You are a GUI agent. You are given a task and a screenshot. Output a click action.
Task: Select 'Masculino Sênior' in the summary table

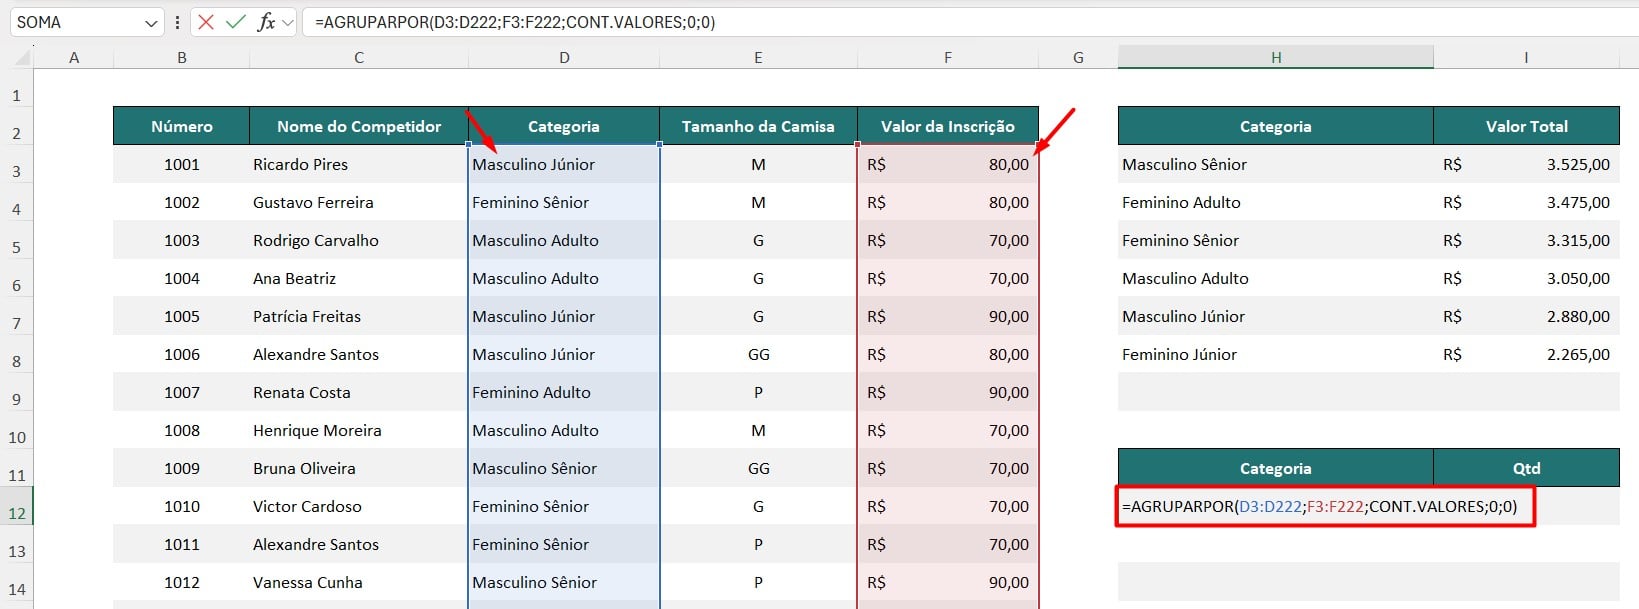pyautogui.click(x=1276, y=164)
